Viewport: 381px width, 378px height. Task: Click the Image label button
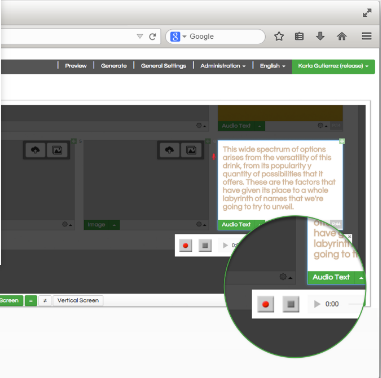click(x=96, y=225)
